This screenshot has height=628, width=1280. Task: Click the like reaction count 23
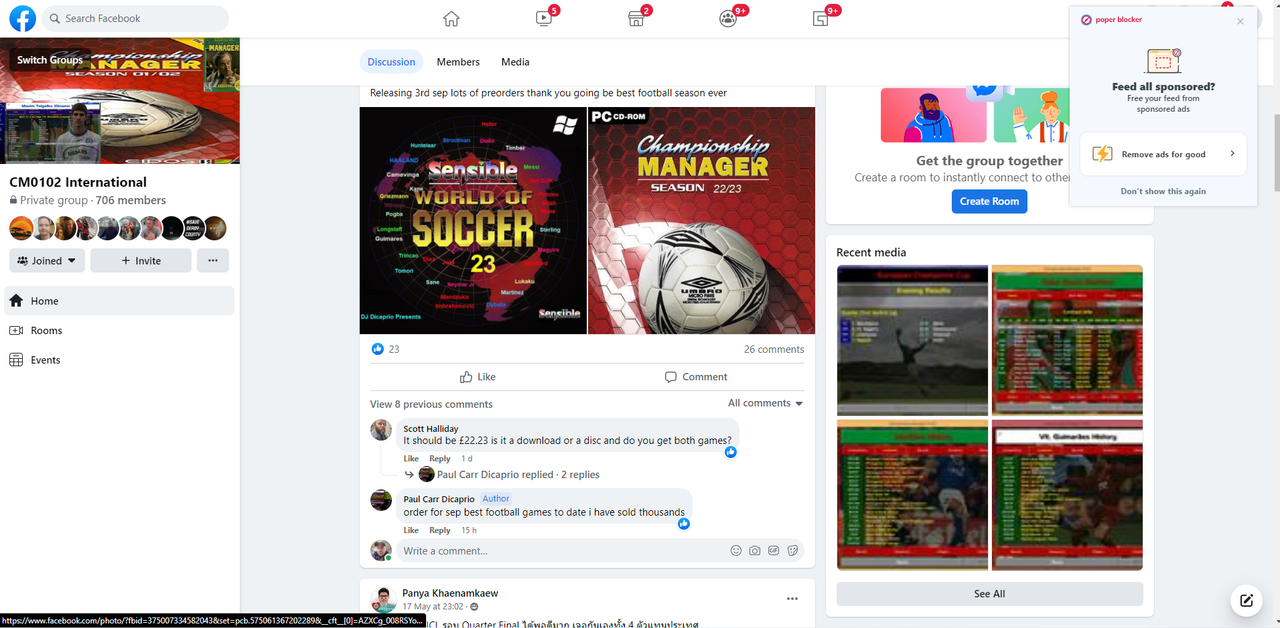[394, 349]
